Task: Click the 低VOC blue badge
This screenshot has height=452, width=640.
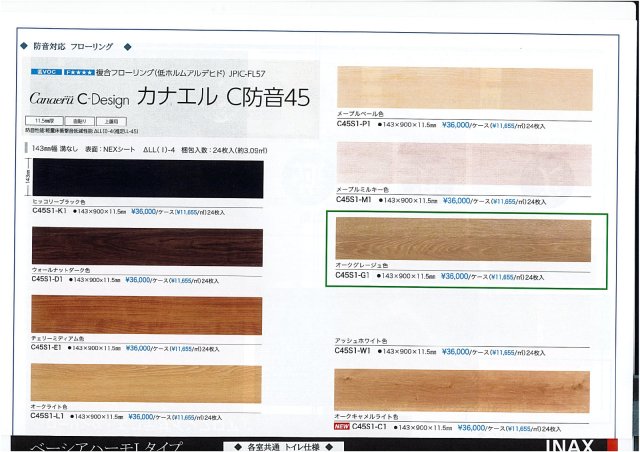Action: pos(47,72)
